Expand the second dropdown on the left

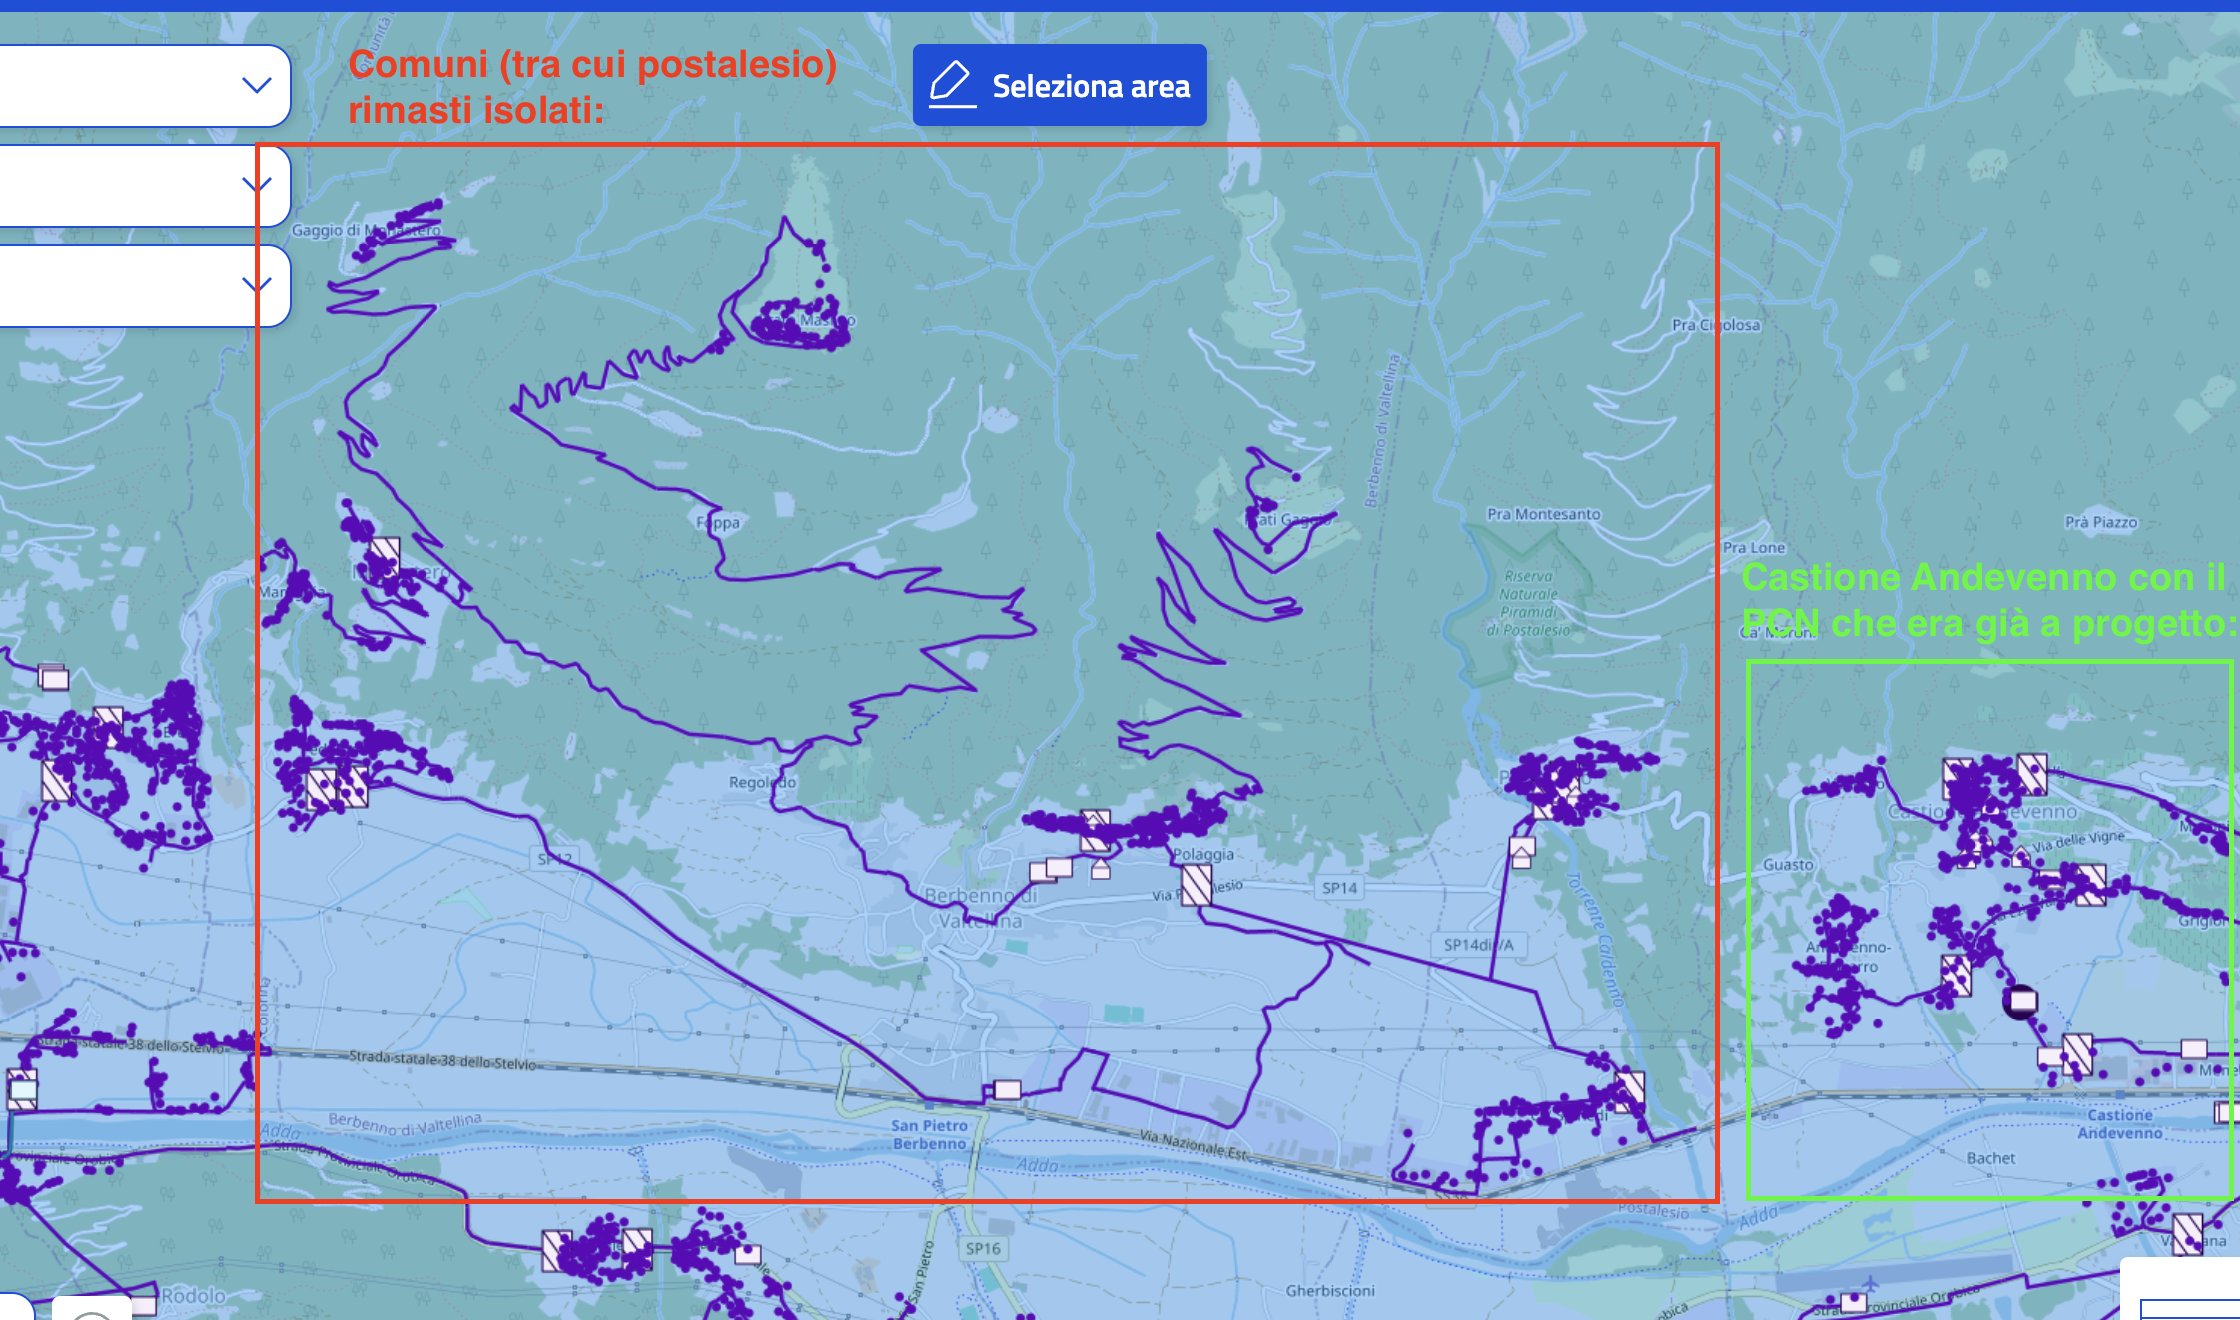point(257,185)
